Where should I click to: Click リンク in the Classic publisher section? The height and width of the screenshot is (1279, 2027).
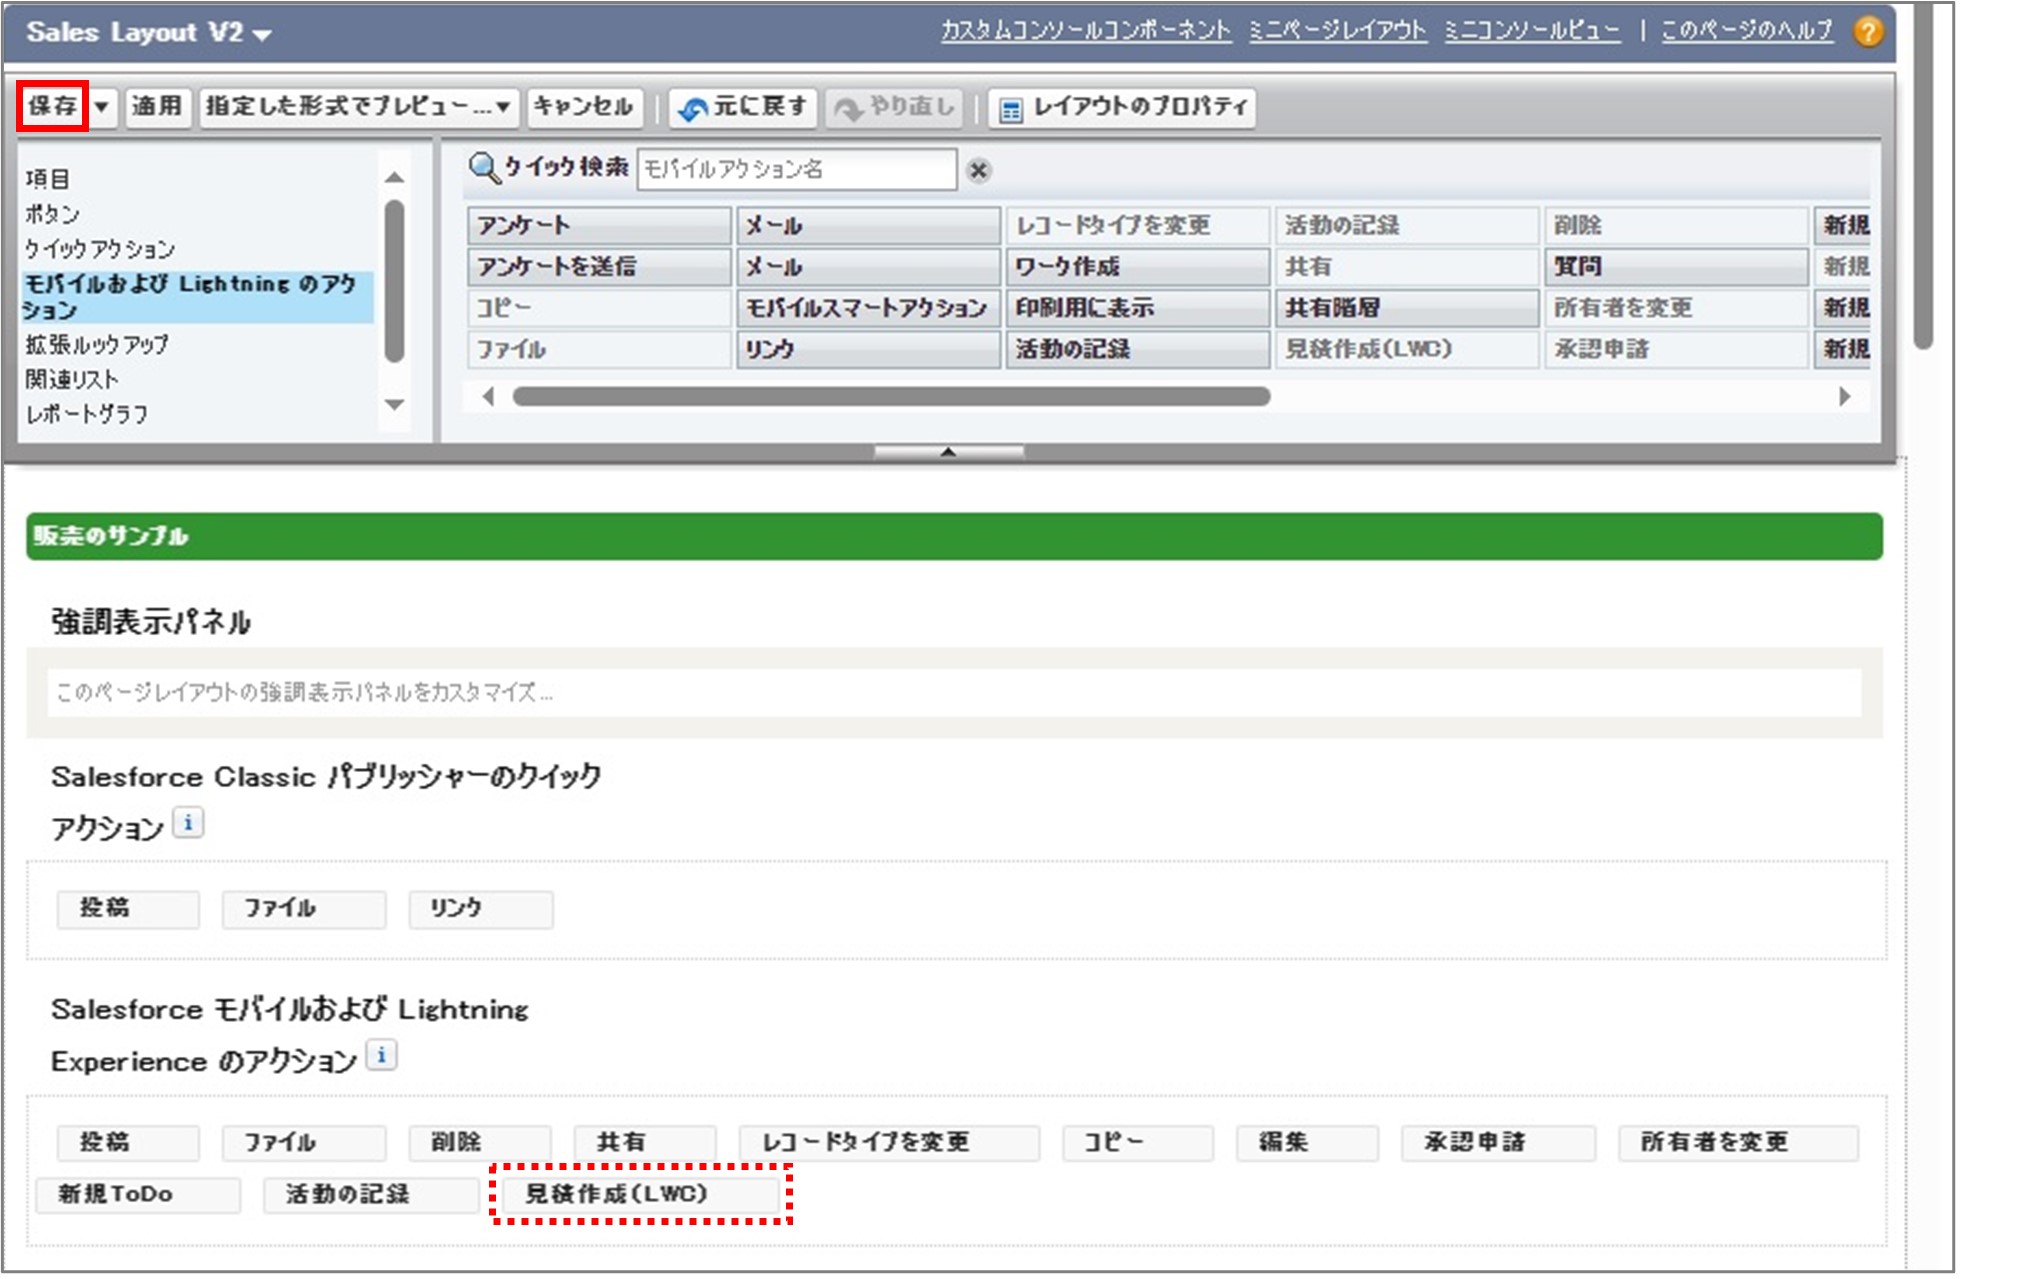pos(480,908)
